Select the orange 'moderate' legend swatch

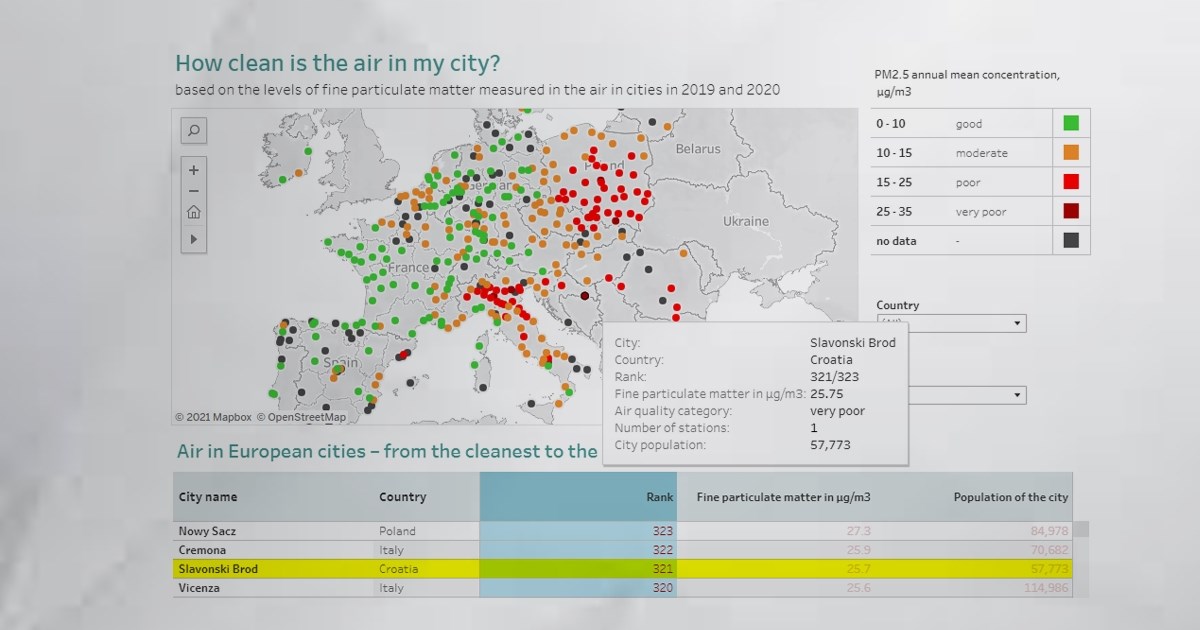click(x=1071, y=153)
